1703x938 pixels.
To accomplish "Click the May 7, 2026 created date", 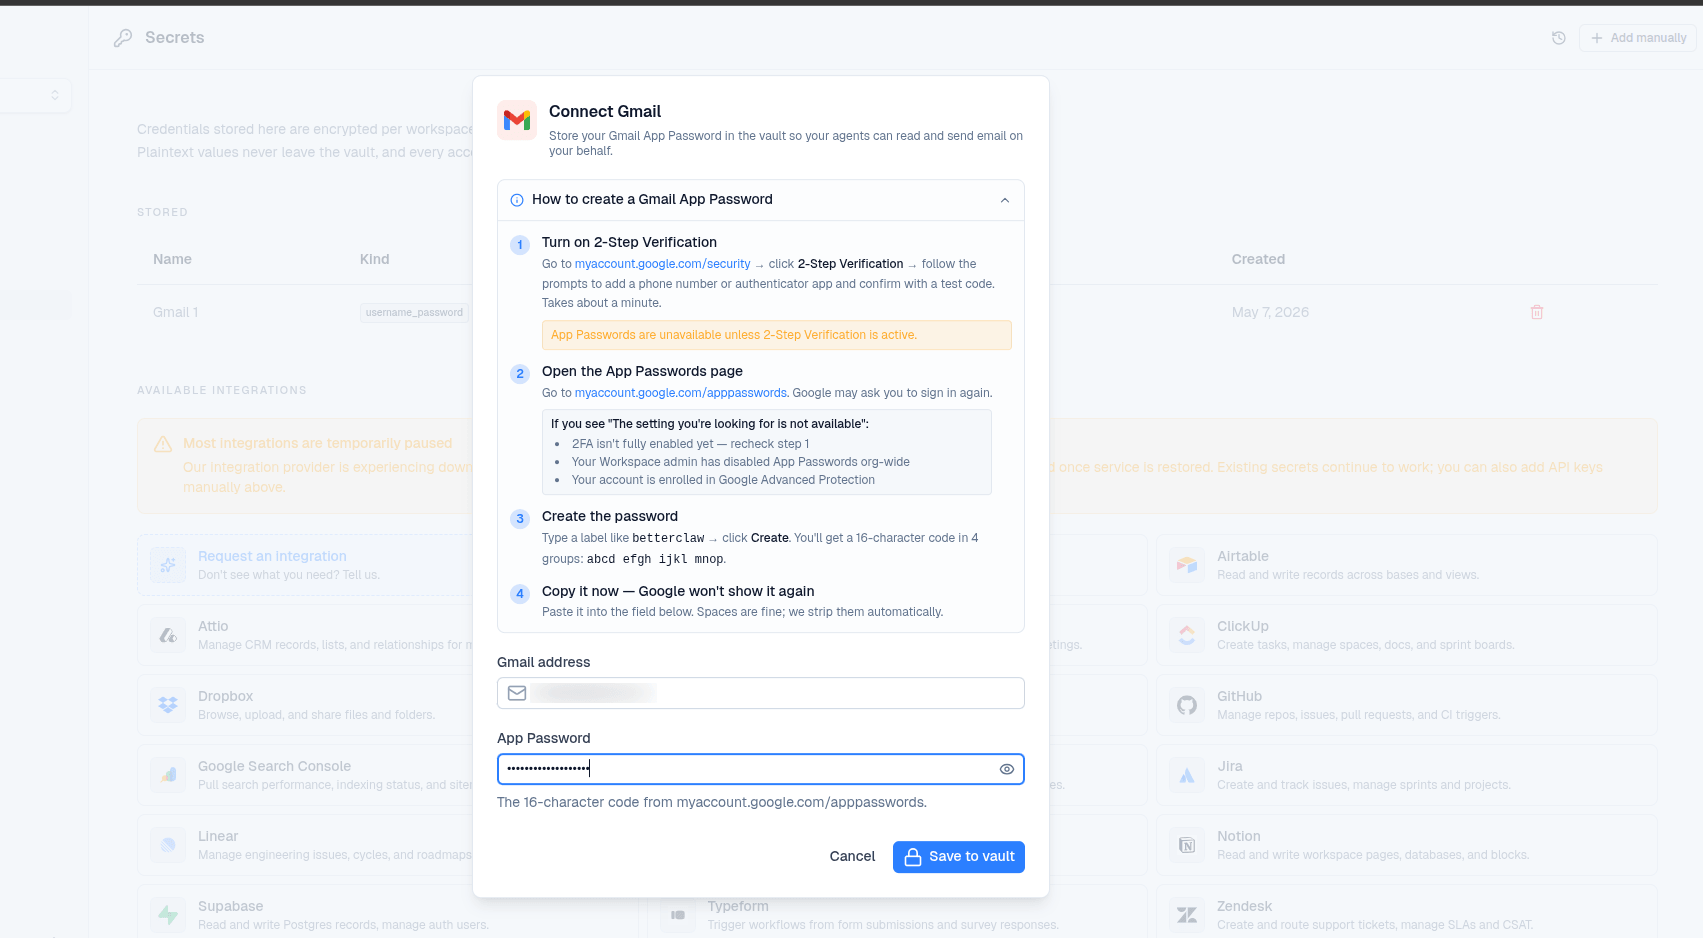I will point(1270,312).
